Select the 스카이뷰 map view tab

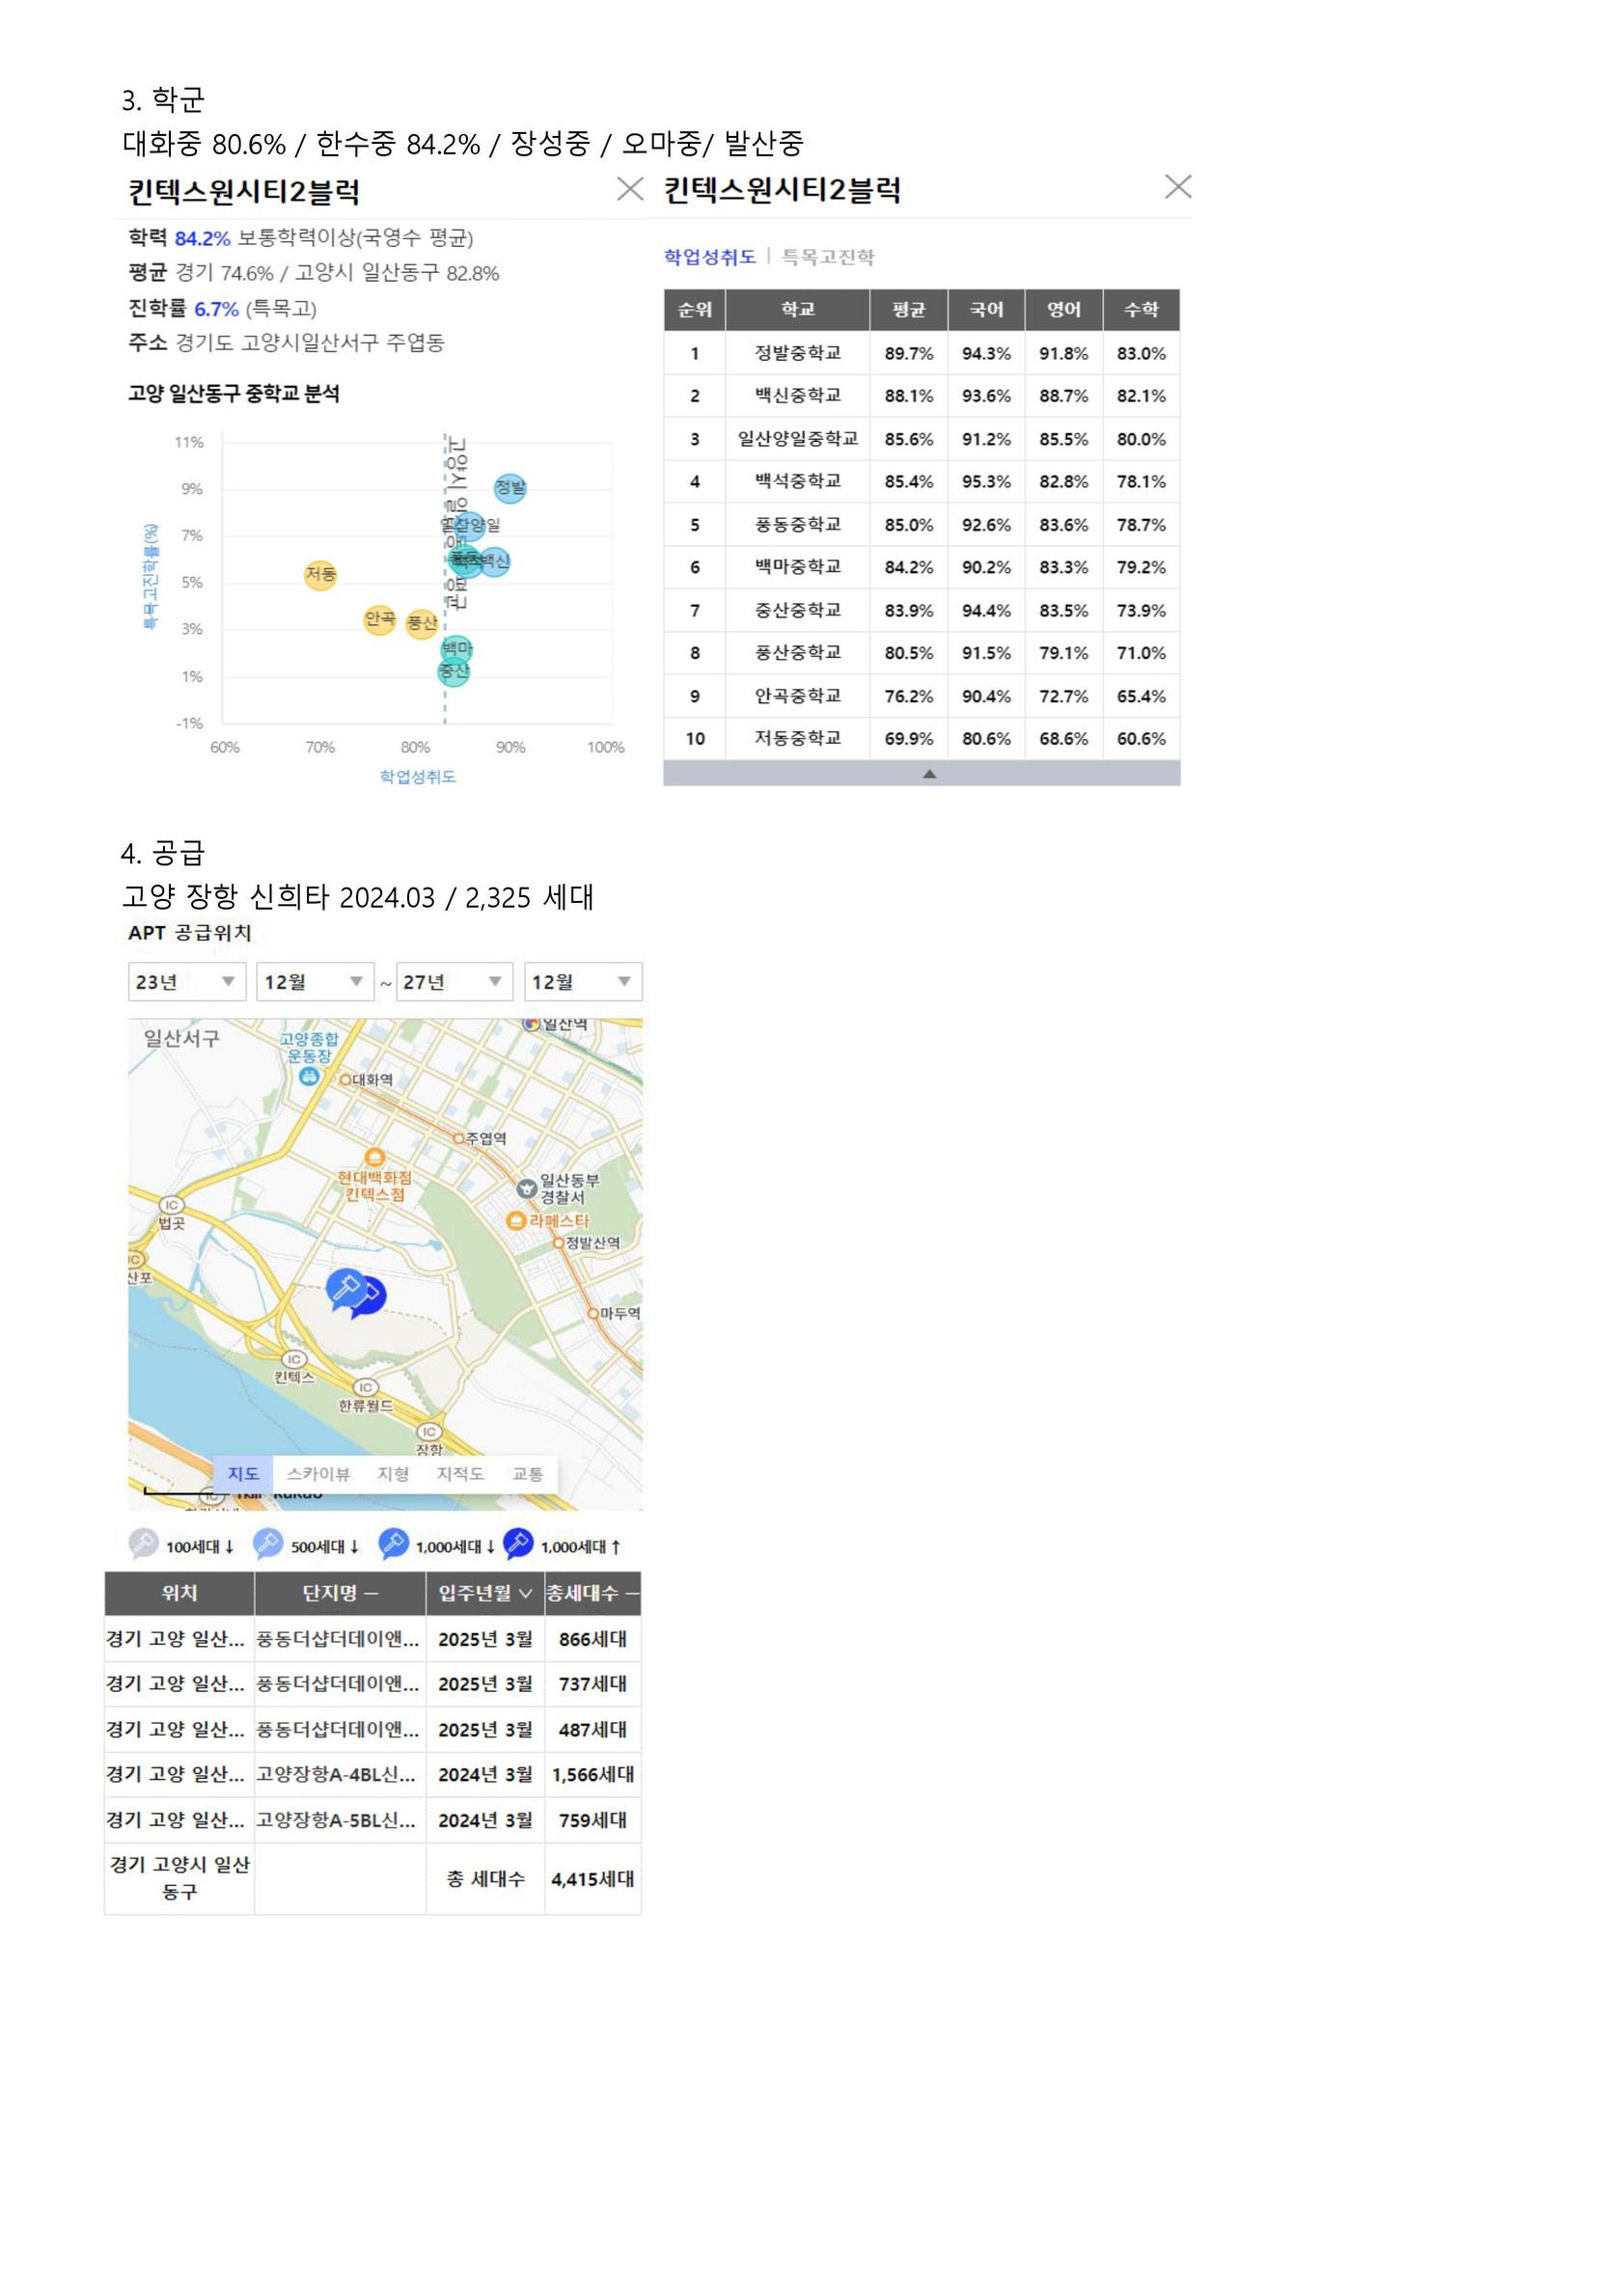(x=318, y=1473)
